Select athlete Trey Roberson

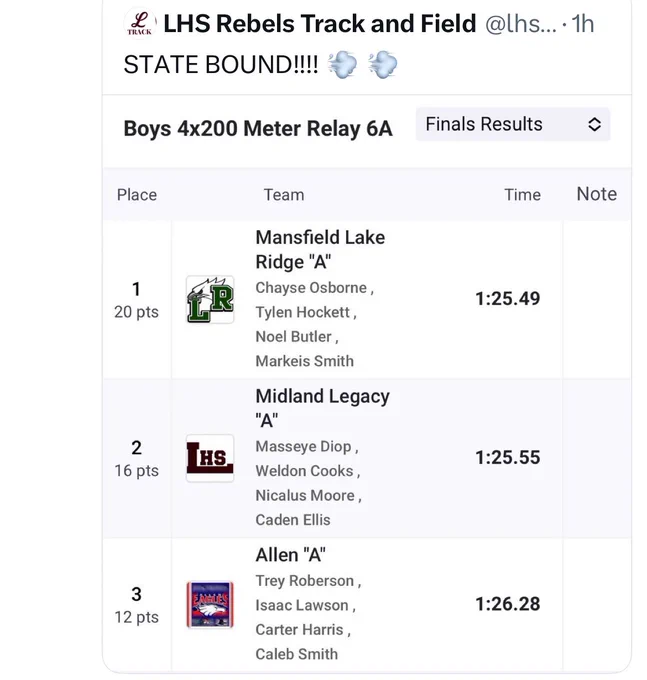tap(304, 581)
